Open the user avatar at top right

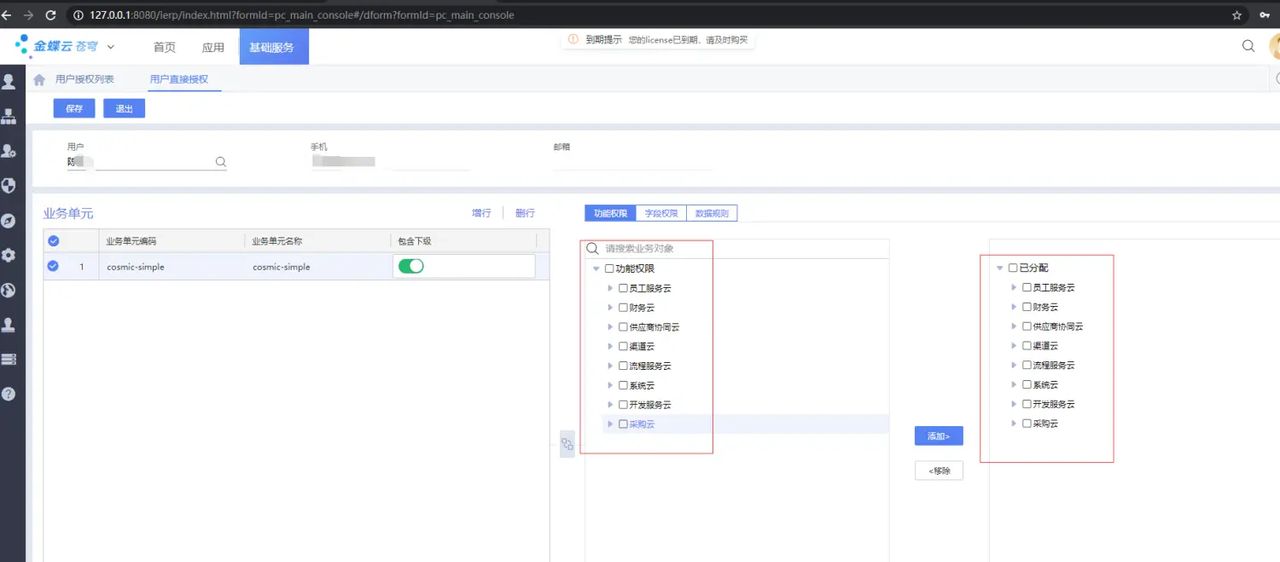coord(1274,46)
